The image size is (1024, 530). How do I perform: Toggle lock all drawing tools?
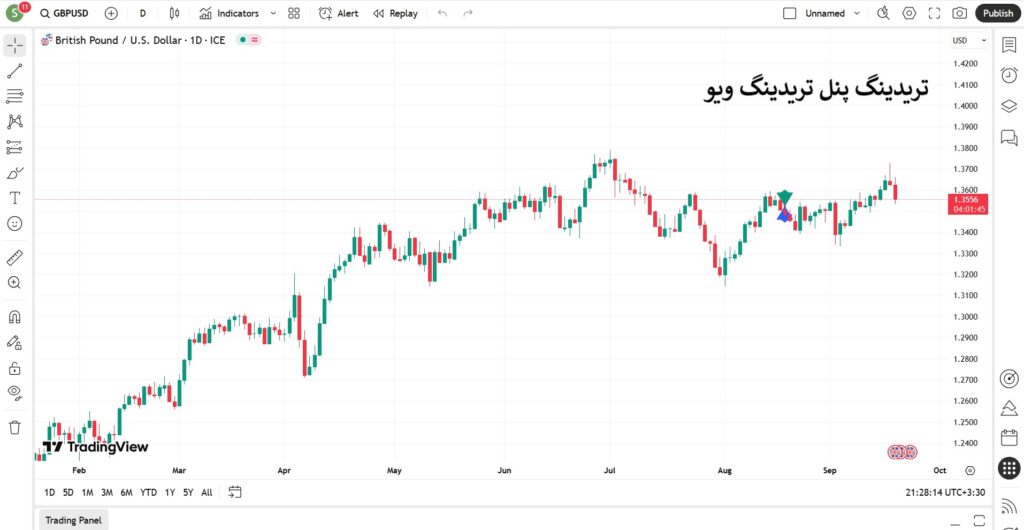pyautogui.click(x=15, y=368)
